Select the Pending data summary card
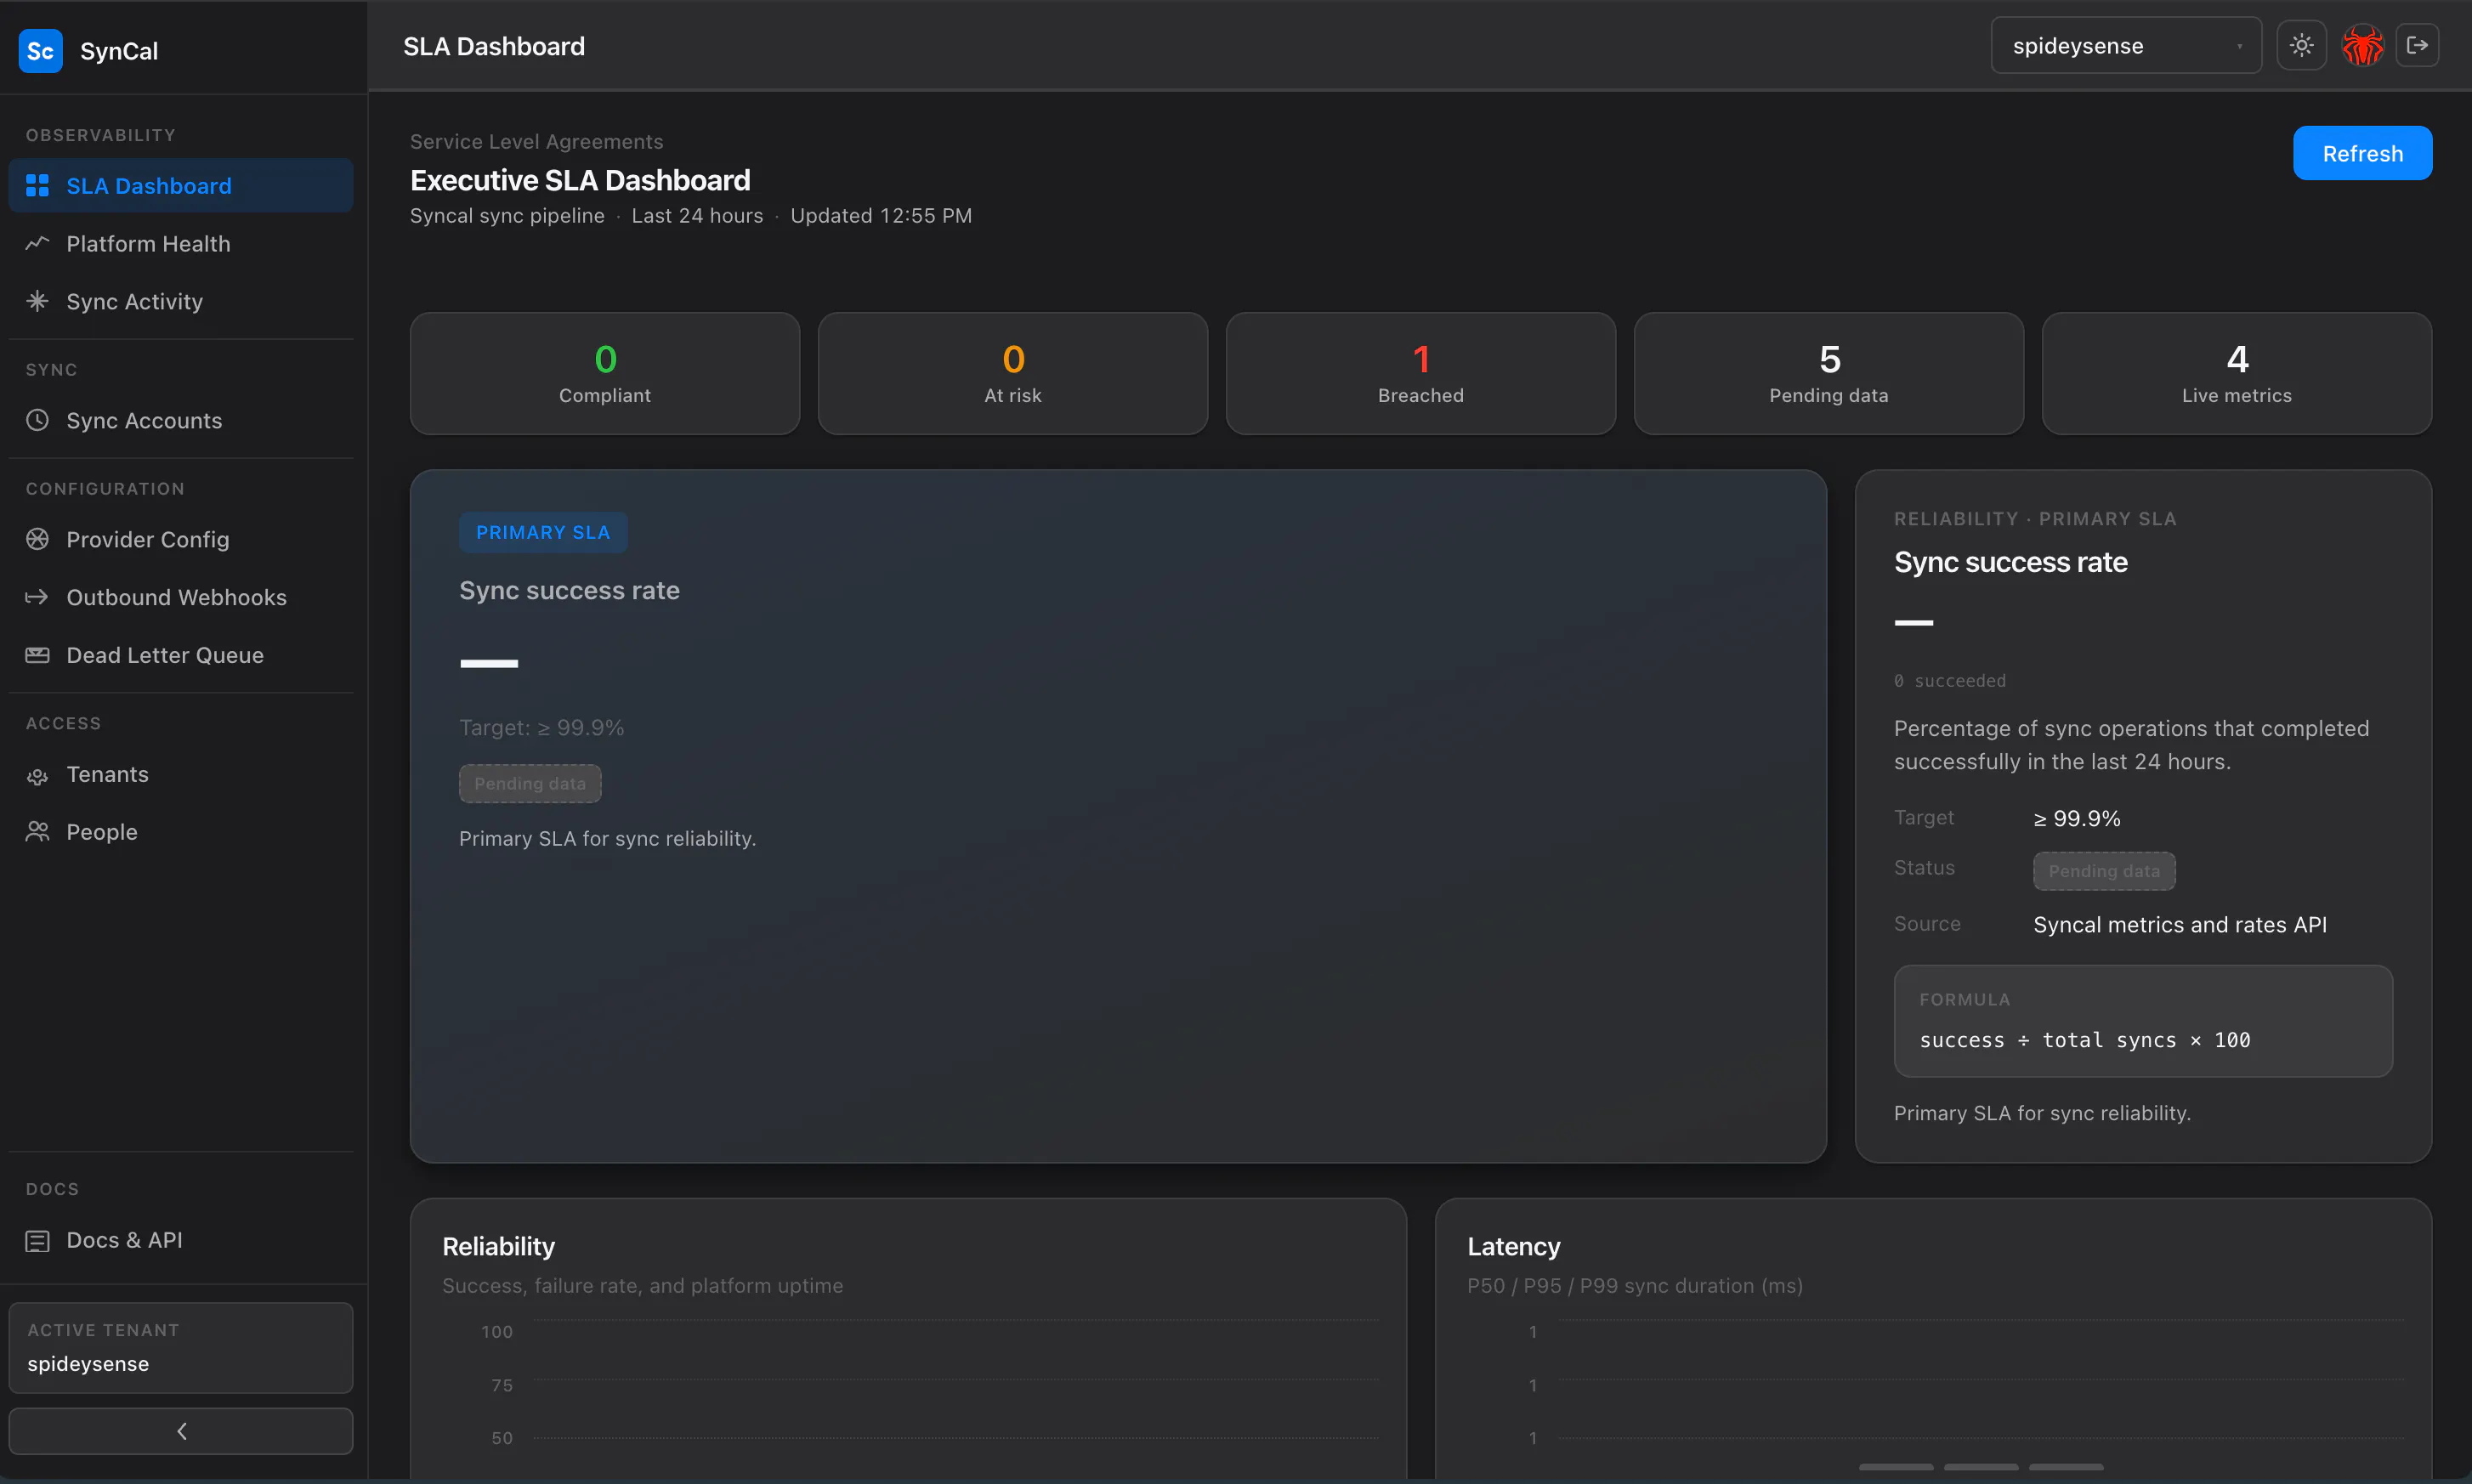This screenshot has height=1484, width=2472. click(1829, 373)
